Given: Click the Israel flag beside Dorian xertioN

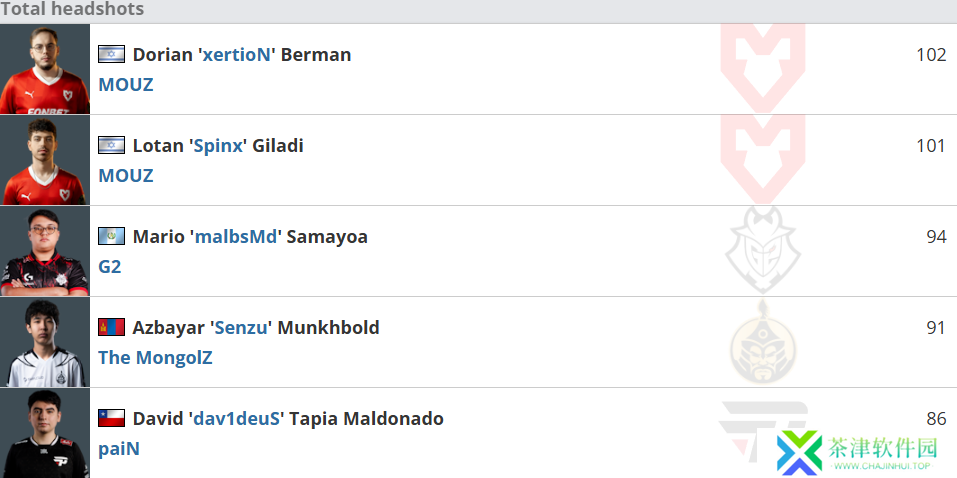Looking at the screenshot, I should tap(112, 54).
